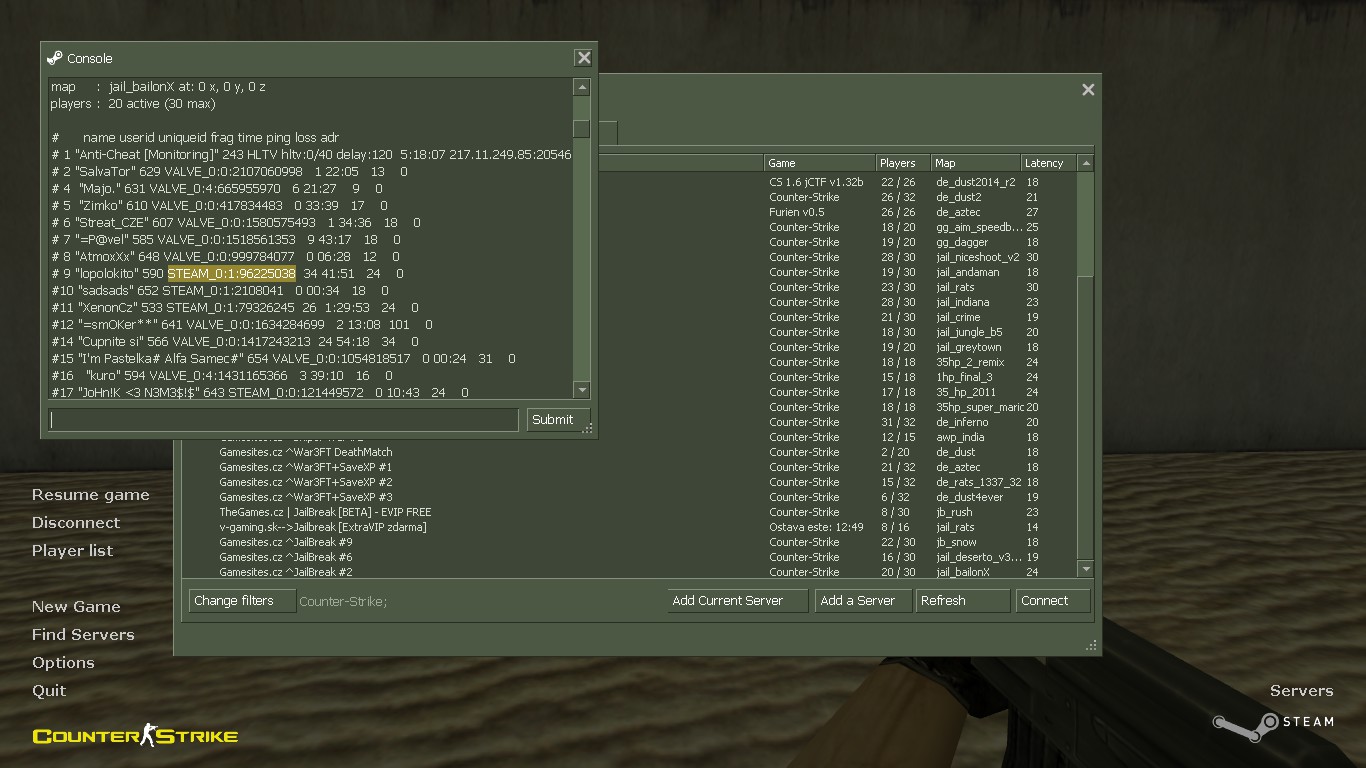Submit the console command
Viewport: 1366px width, 768px height.
pyautogui.click(x=558, y=420)
